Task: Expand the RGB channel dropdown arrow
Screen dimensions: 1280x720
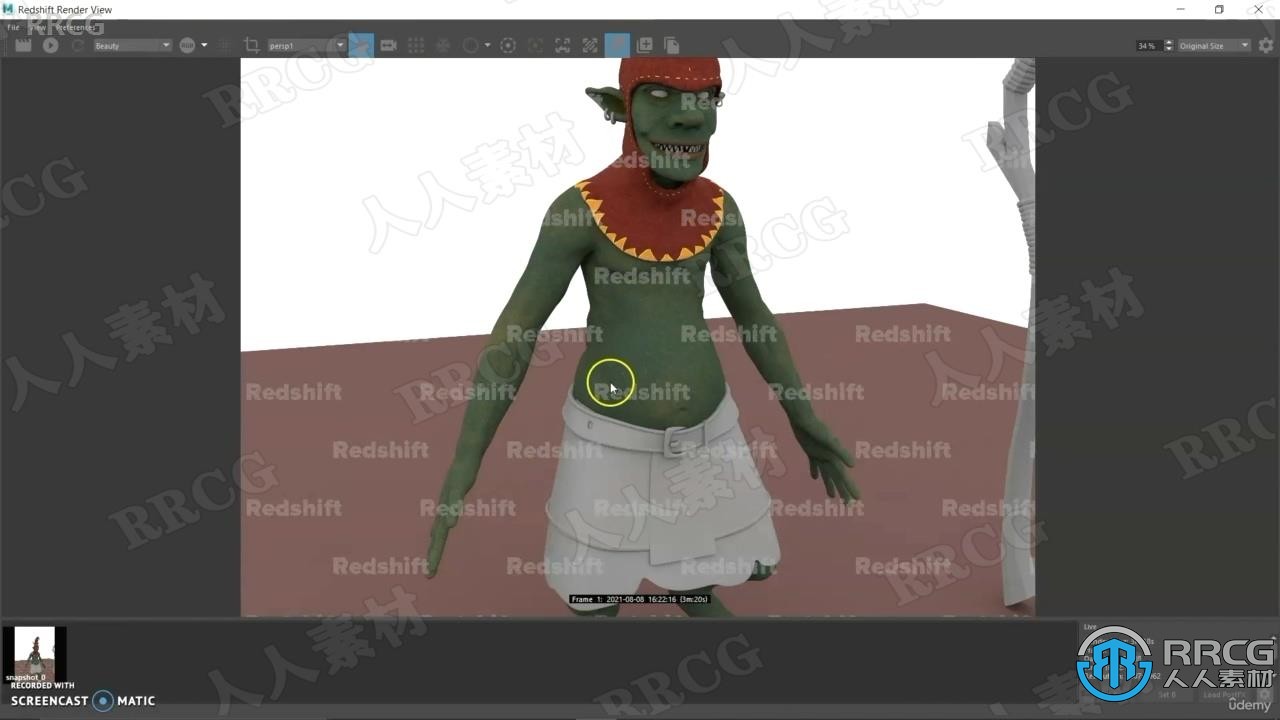Action: point(204,45)
